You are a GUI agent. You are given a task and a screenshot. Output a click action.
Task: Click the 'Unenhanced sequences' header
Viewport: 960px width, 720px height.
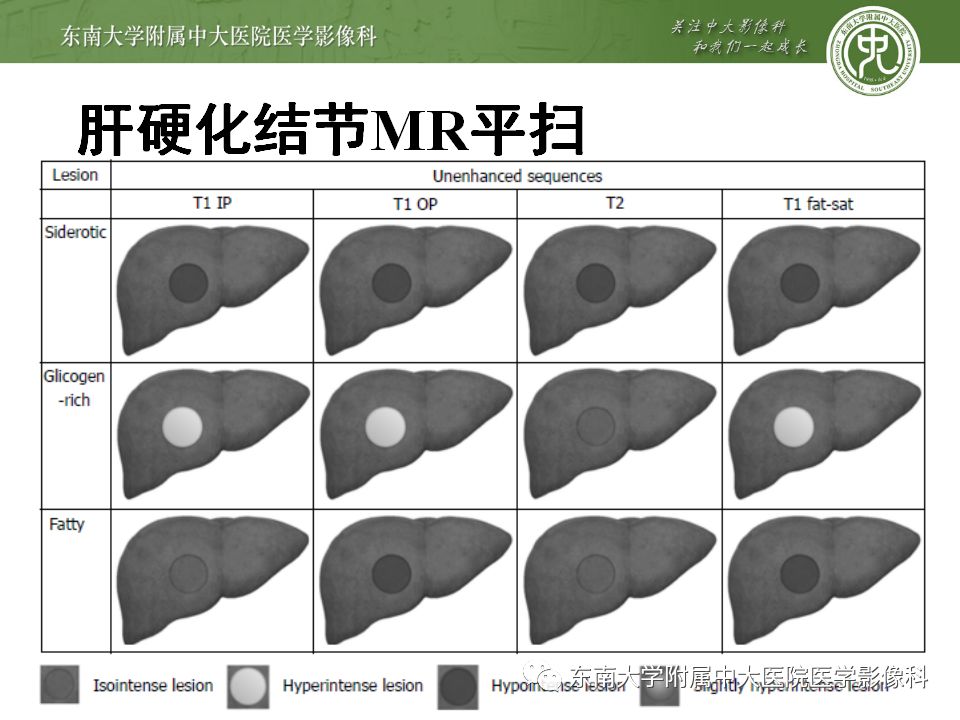tap(517, 176)
